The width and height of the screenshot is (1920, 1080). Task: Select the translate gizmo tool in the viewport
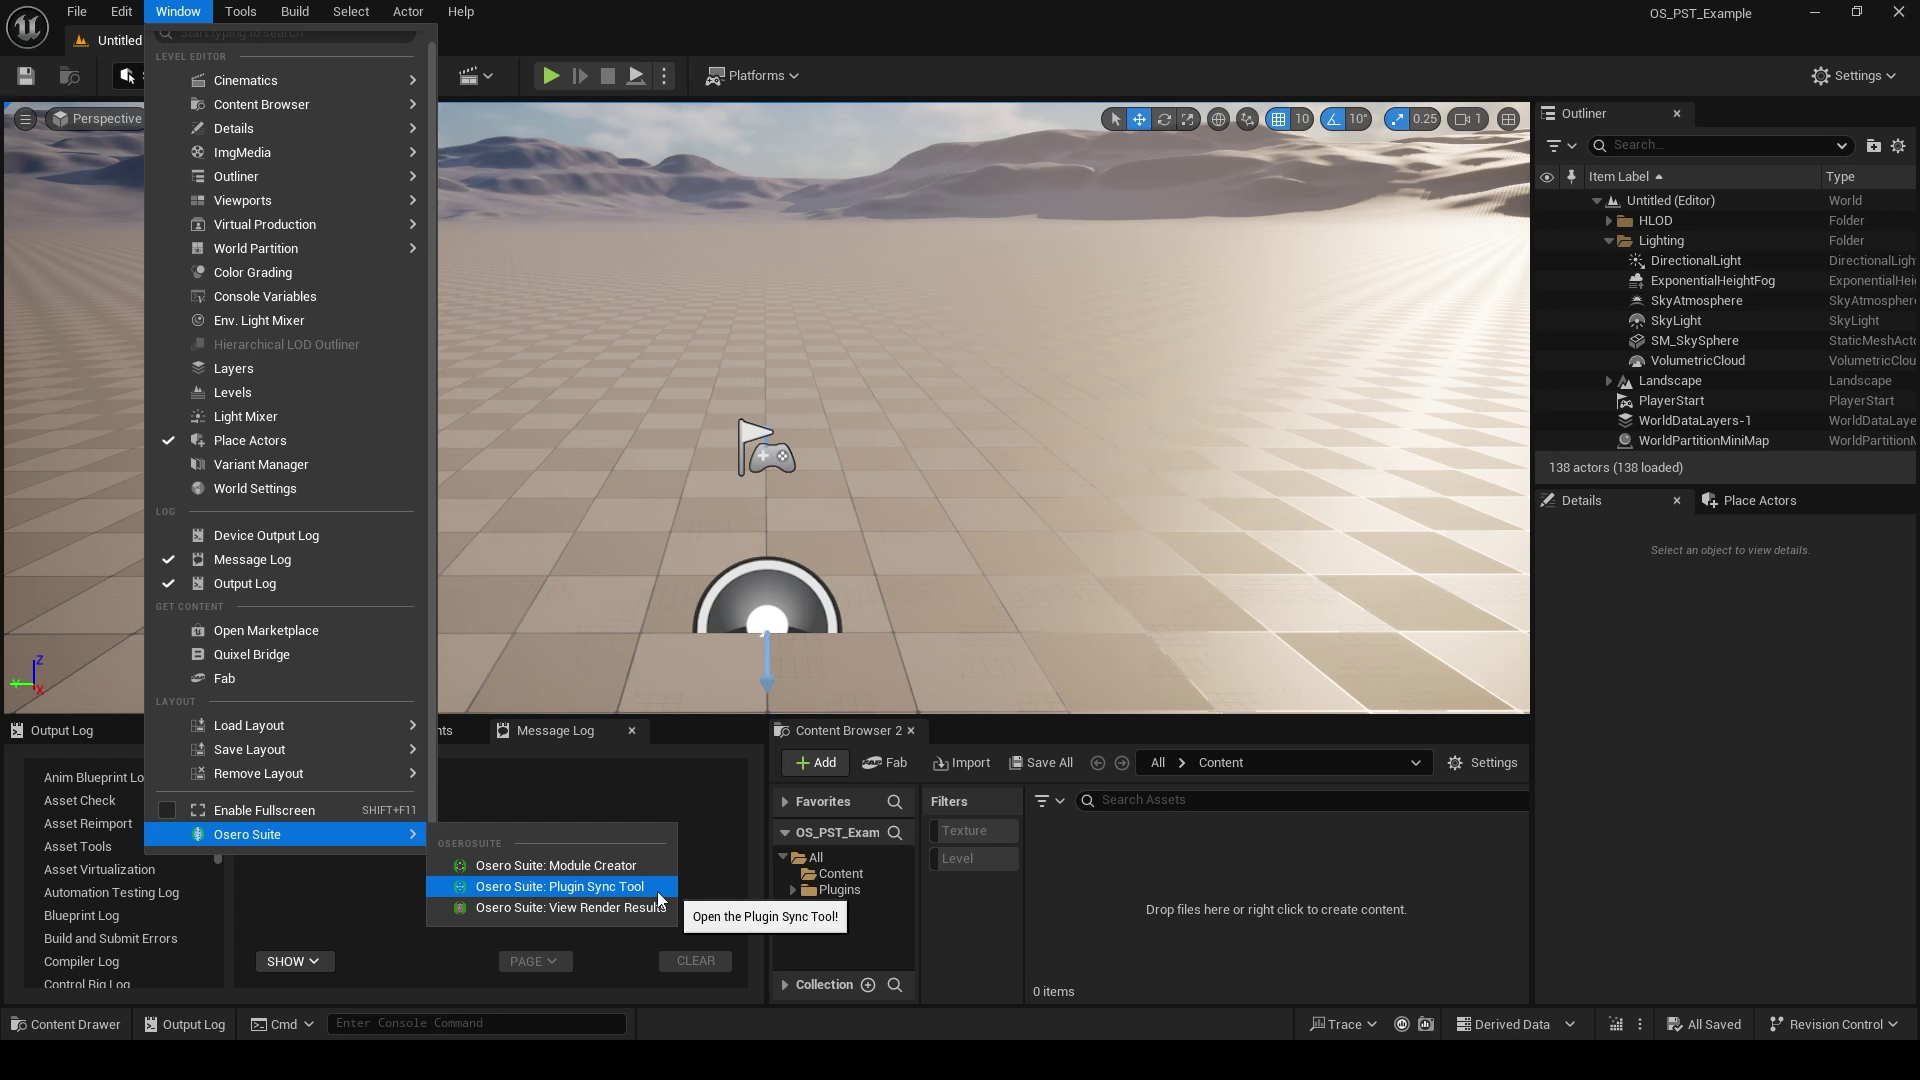pyautogui.click(x=1139, y=119)
